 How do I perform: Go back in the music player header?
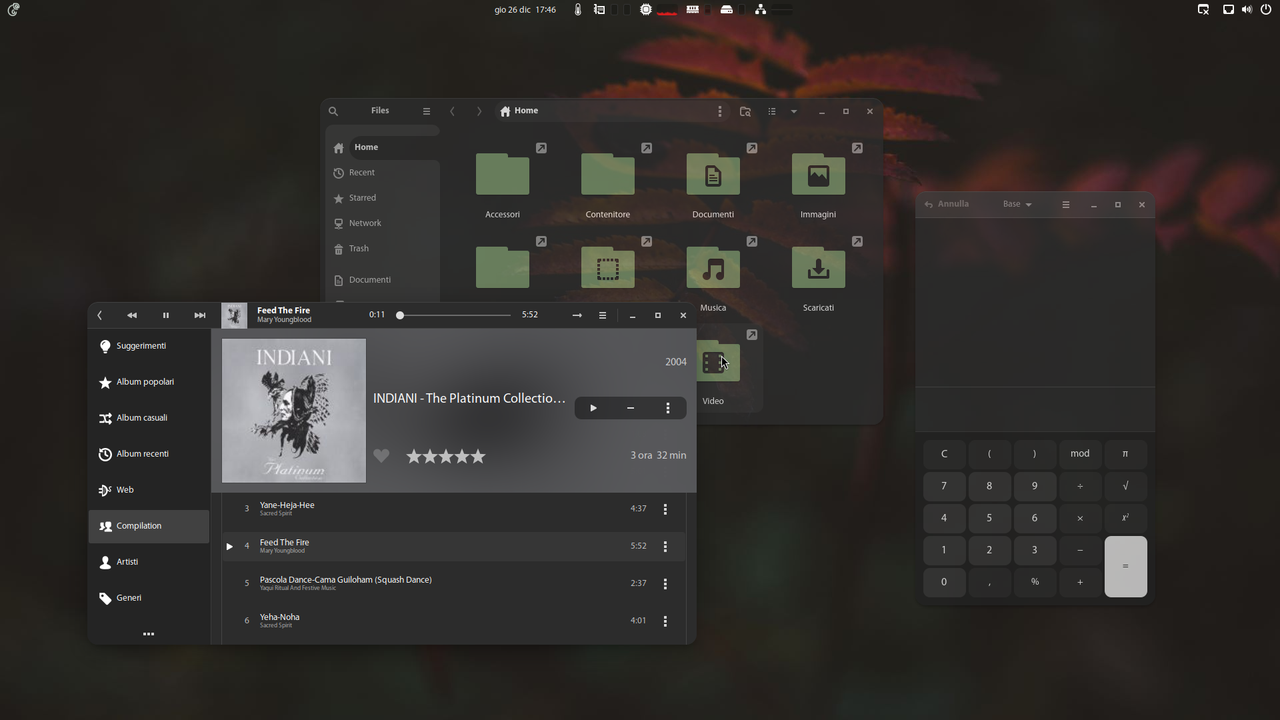[99, 315]
